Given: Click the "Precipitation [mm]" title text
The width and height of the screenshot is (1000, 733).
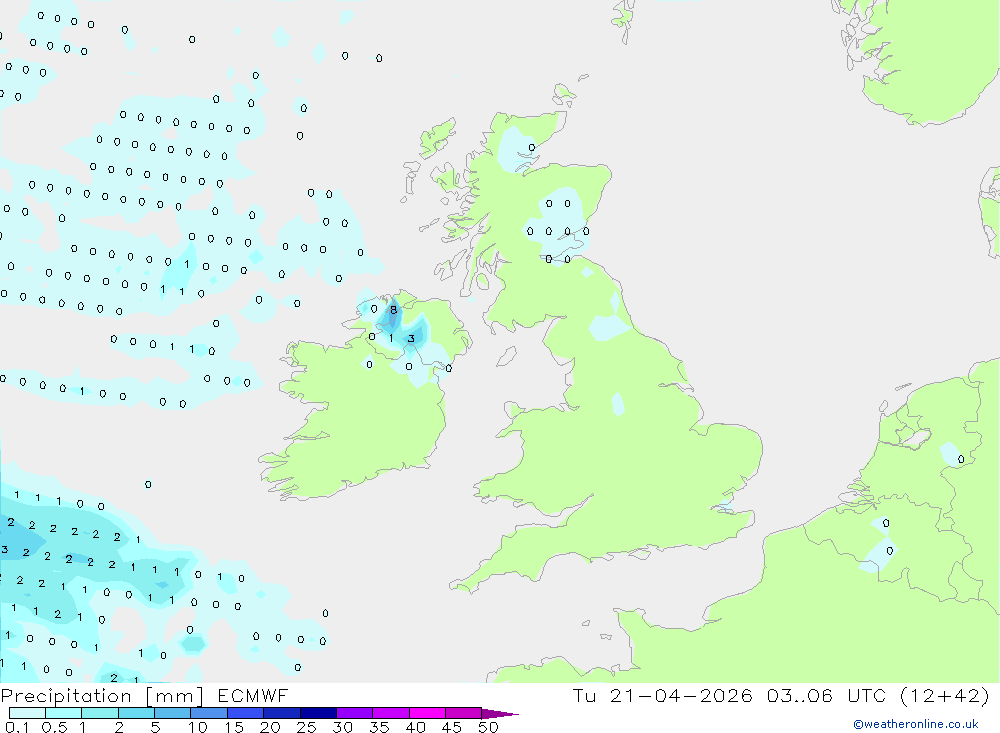Looking at the screenshot, I should coord(102,696).
